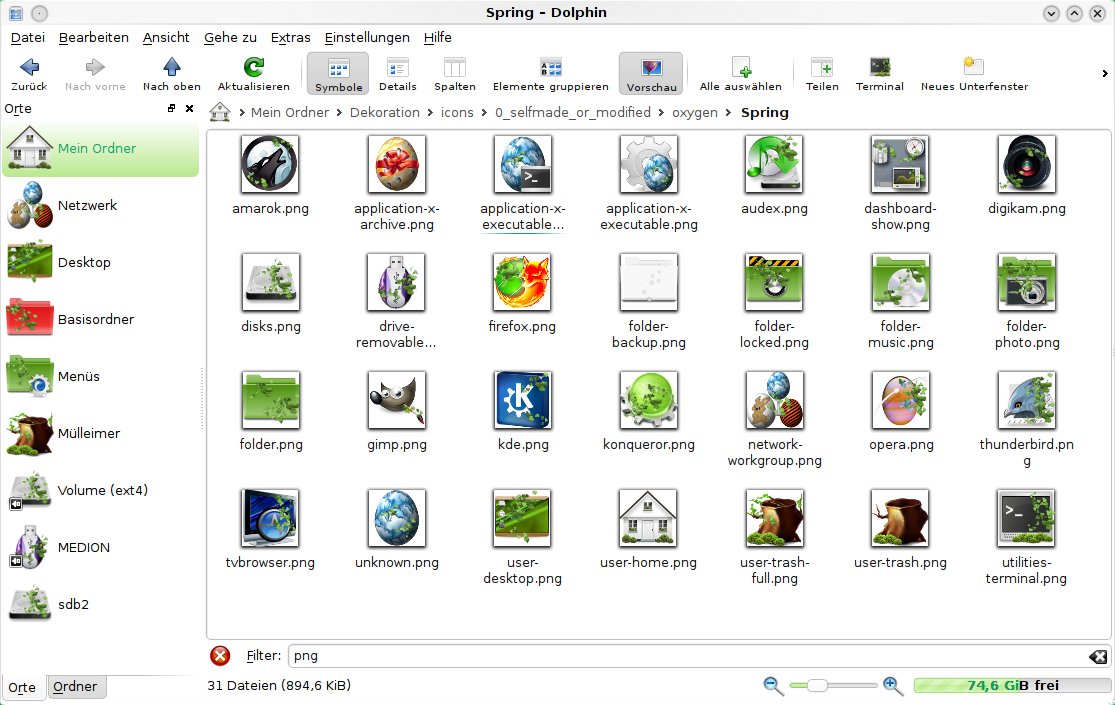This screenshot has height=705, width=1115.
Task: Select the utilities-terminal.png thumbnail
Action: (x=1026, y=519)
